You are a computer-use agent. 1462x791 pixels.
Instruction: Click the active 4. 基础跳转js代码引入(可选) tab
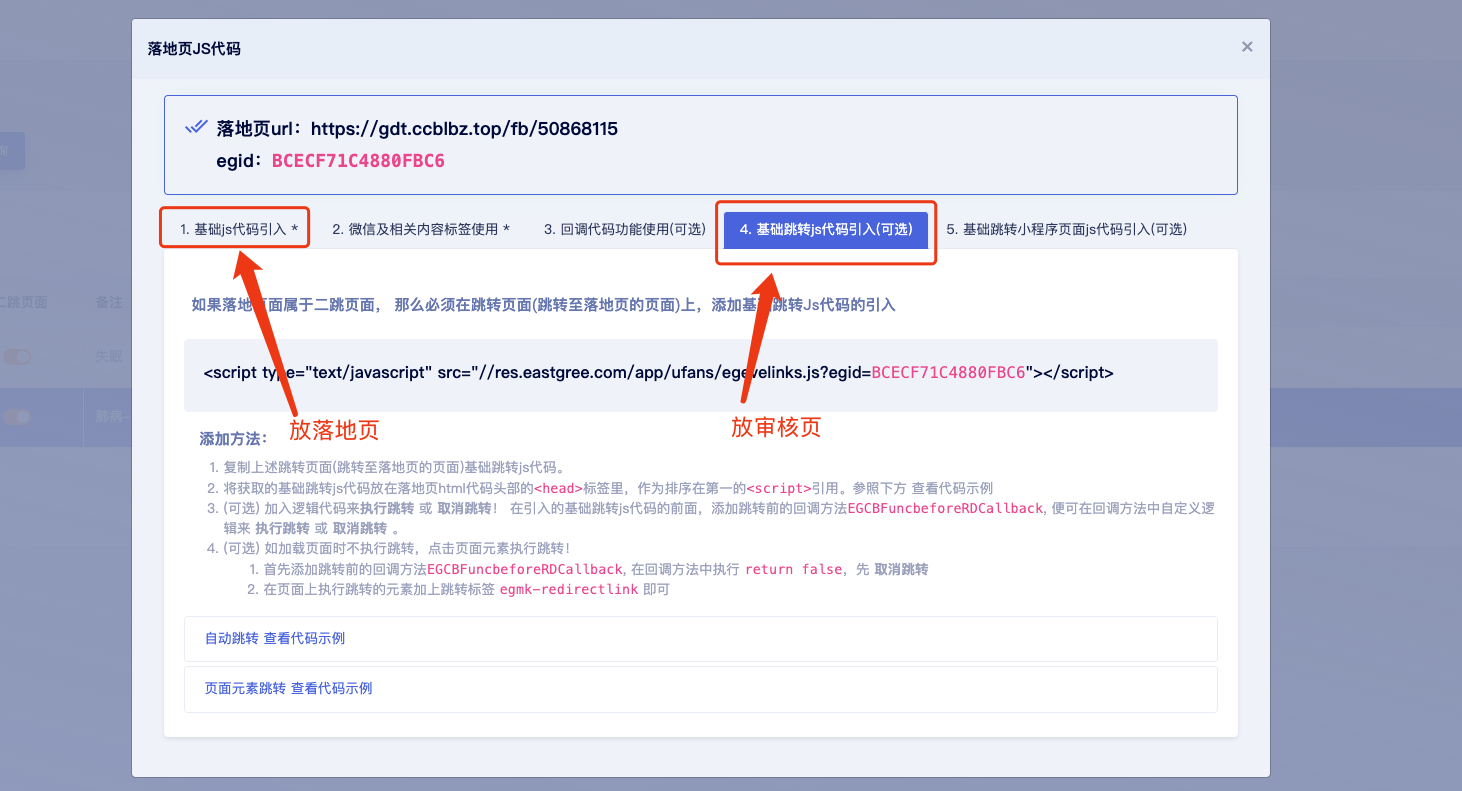tap(826, 229)
